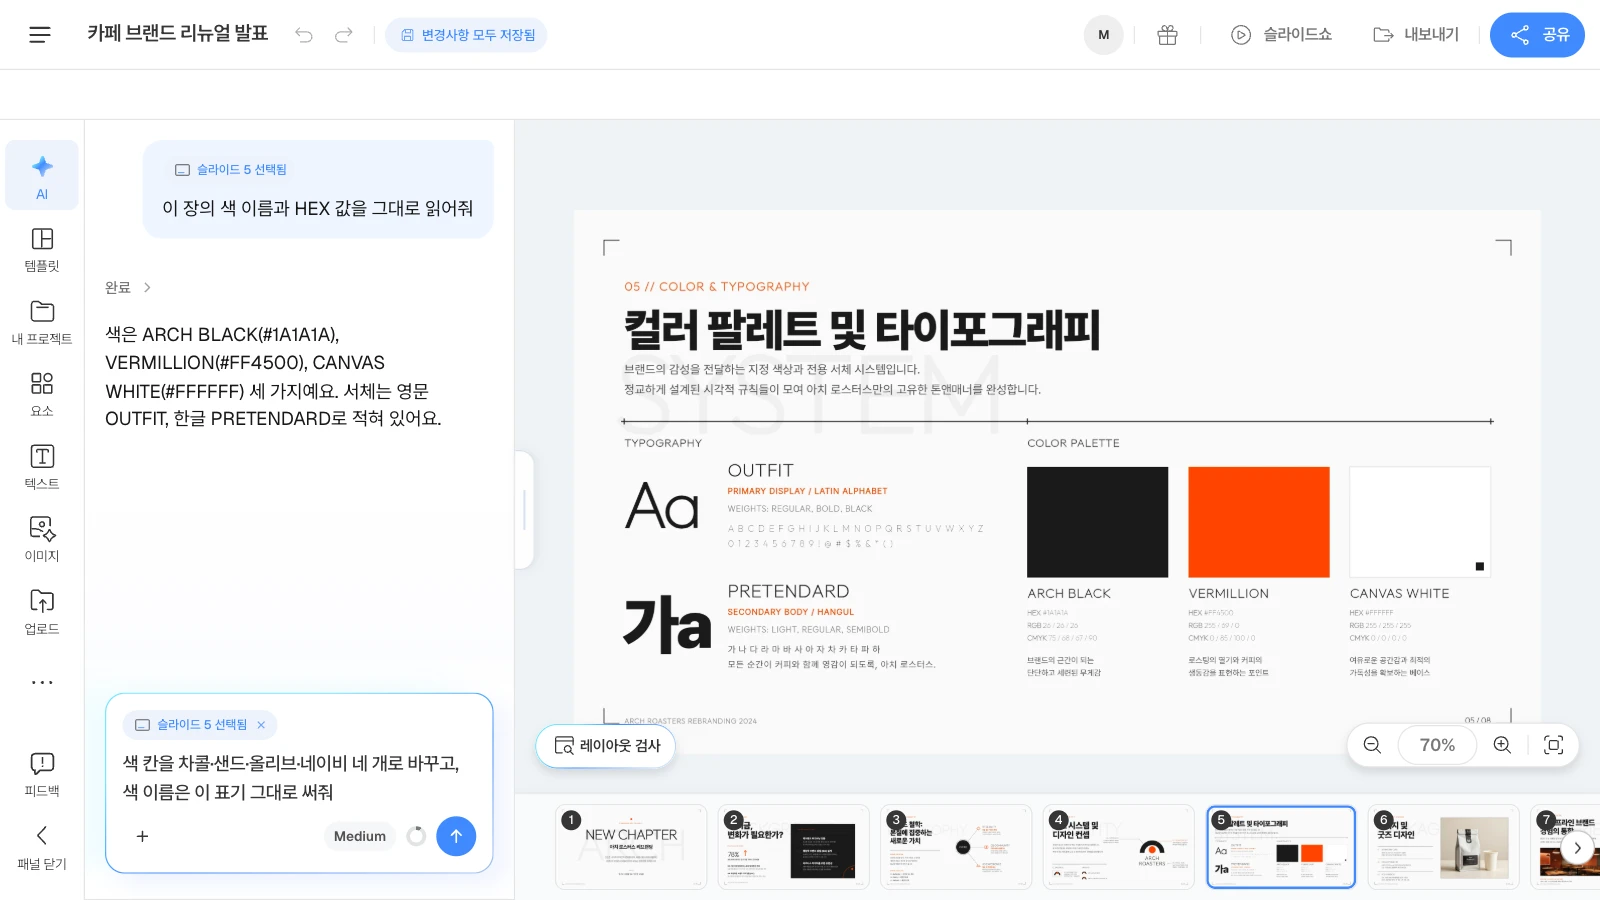Click the redo arrow icon
The height and width of the screenshot is (900, 1600).
tap(344, 35)
